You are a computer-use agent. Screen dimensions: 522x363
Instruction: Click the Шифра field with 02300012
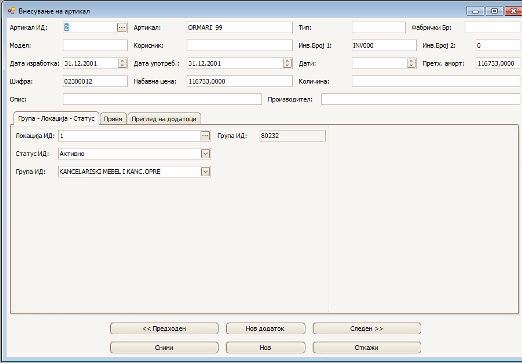pyautogui.click(x=95, y=81)
